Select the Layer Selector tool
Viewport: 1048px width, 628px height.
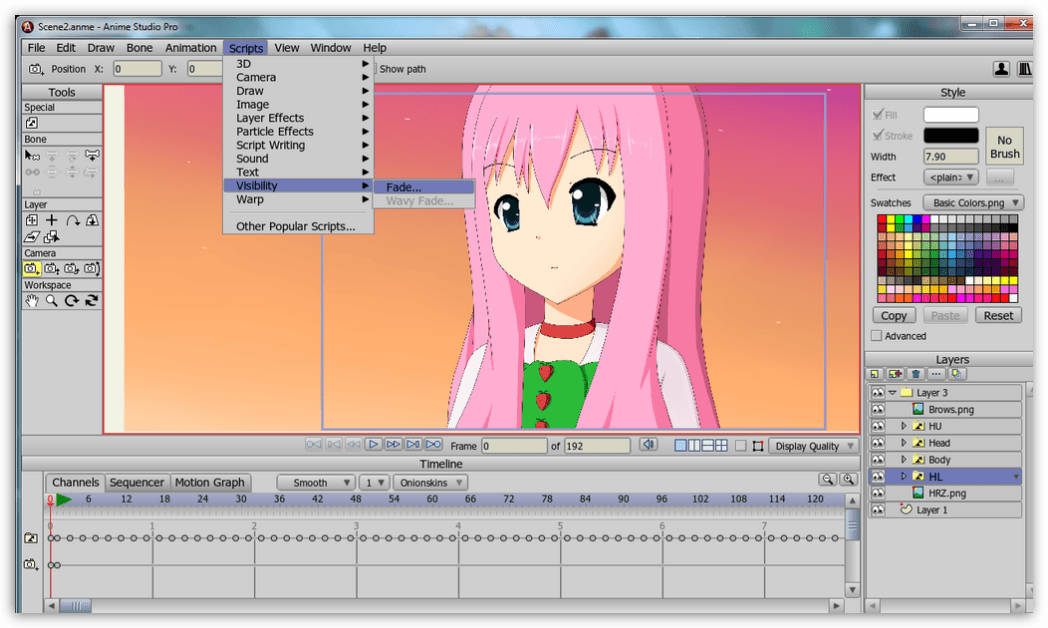51,237
